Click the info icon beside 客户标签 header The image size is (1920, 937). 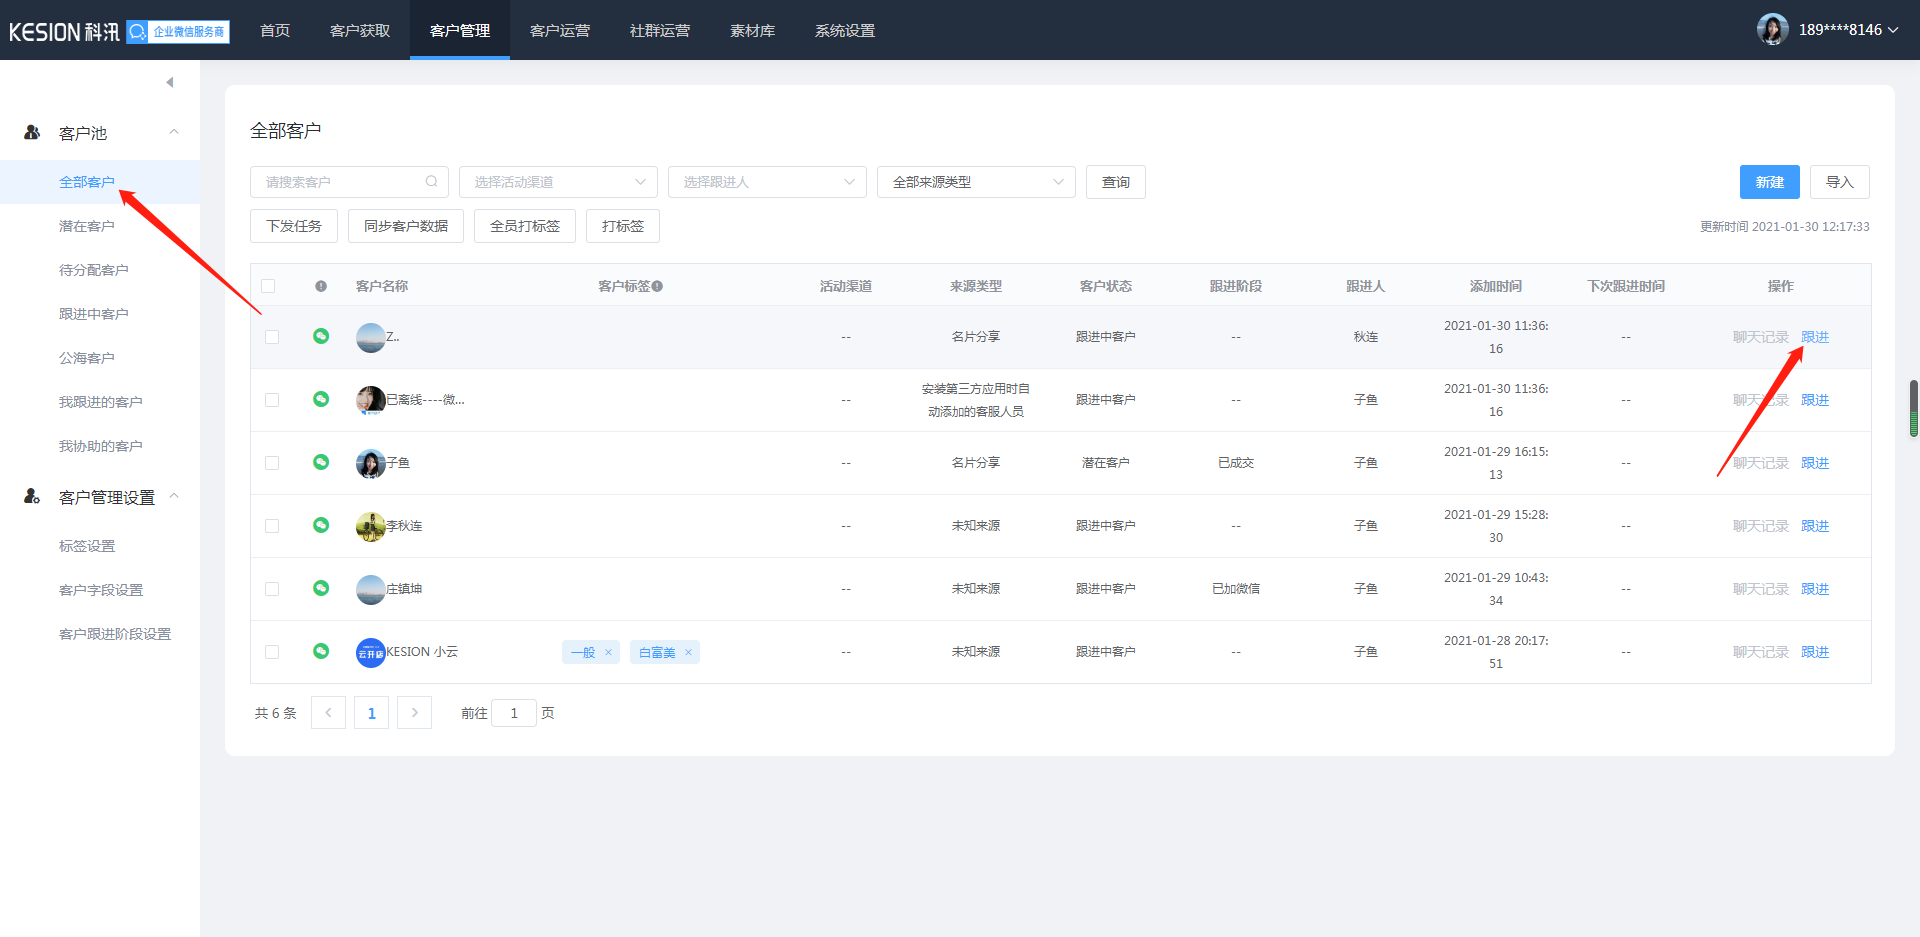tap(657, 287)
